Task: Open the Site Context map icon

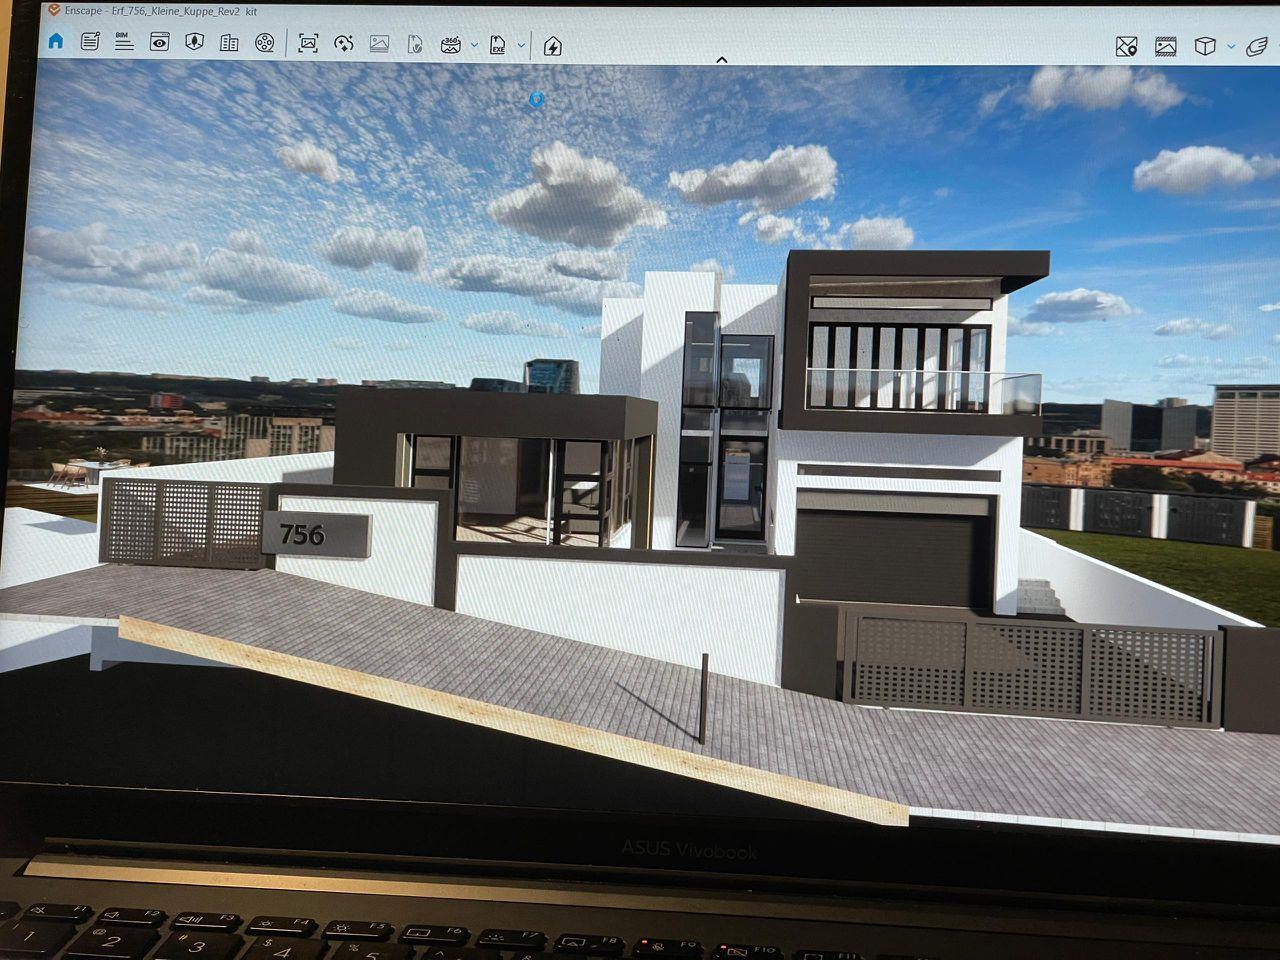Action: coord(195,41)
